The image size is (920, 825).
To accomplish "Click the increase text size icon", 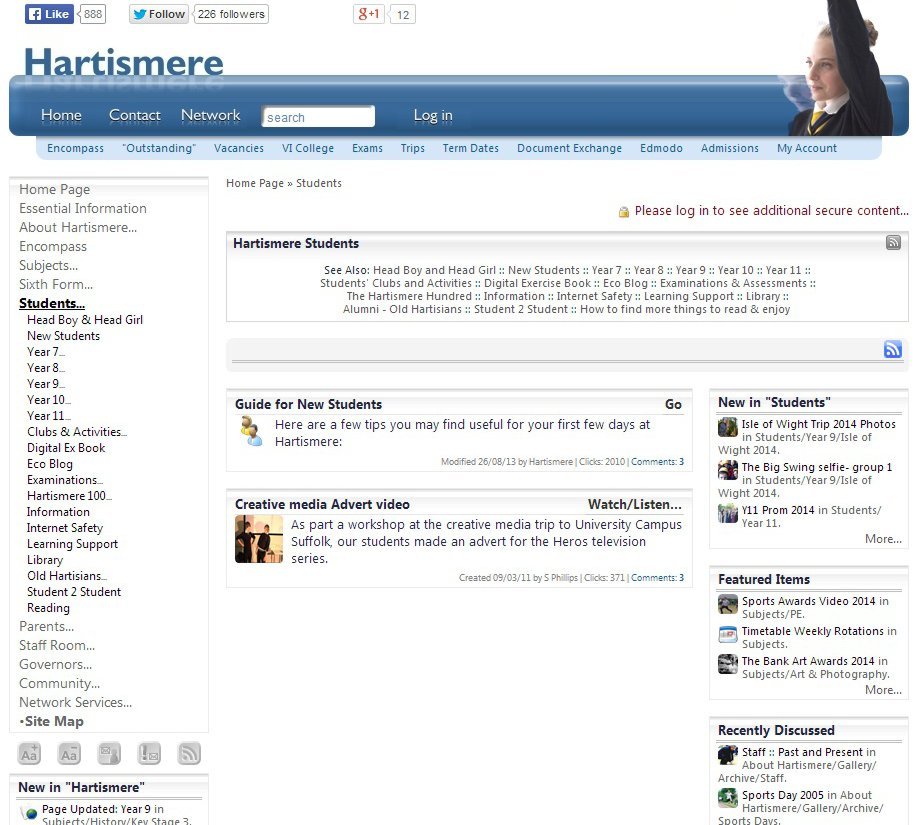I will click(30, 754).
